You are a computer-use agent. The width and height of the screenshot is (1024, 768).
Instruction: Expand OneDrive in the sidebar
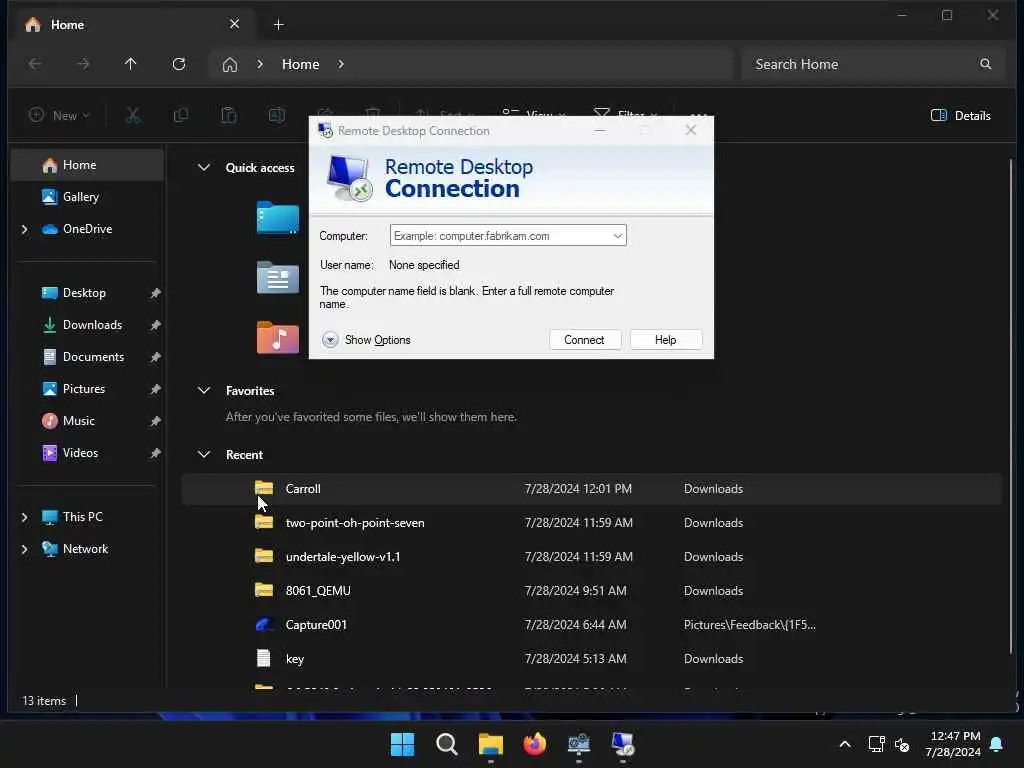[24, 229]
